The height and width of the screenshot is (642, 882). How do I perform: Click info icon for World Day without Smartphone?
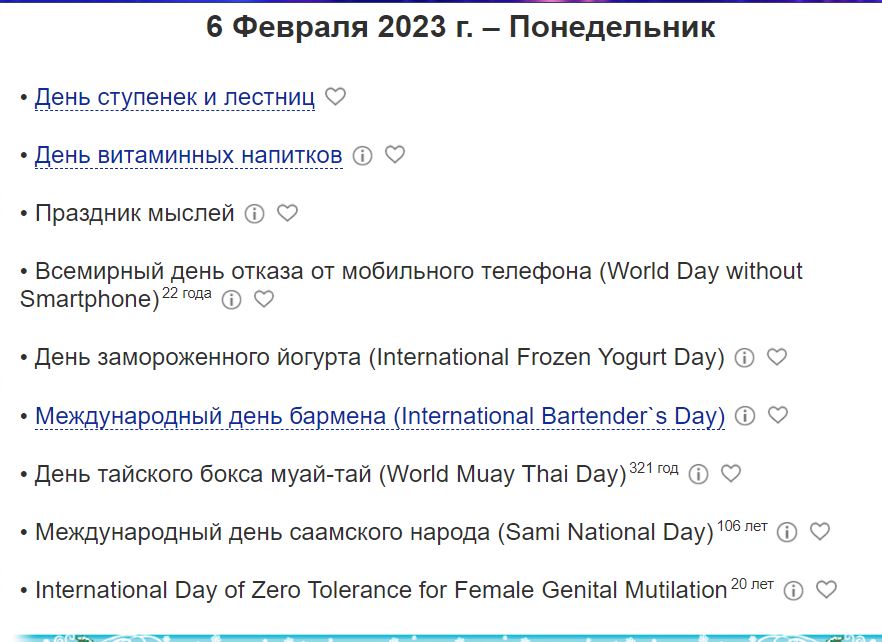231,300
